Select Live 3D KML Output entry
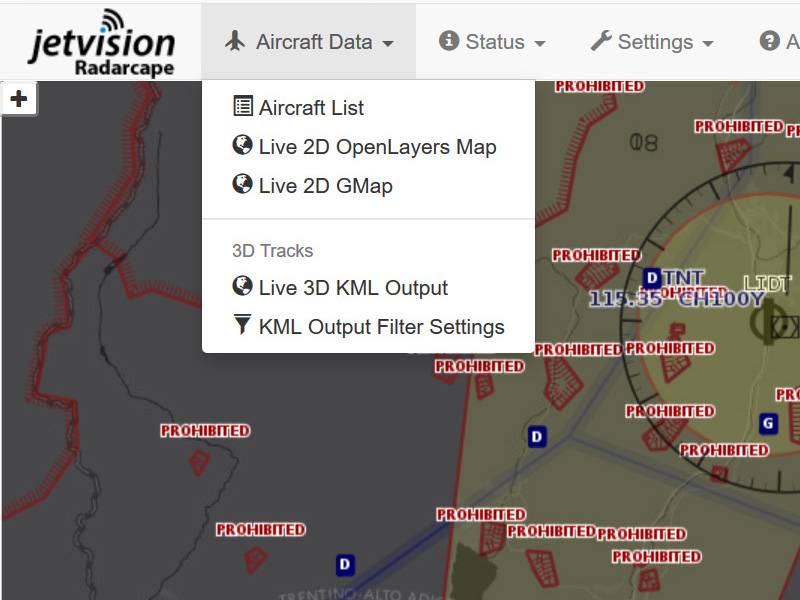 353,288
